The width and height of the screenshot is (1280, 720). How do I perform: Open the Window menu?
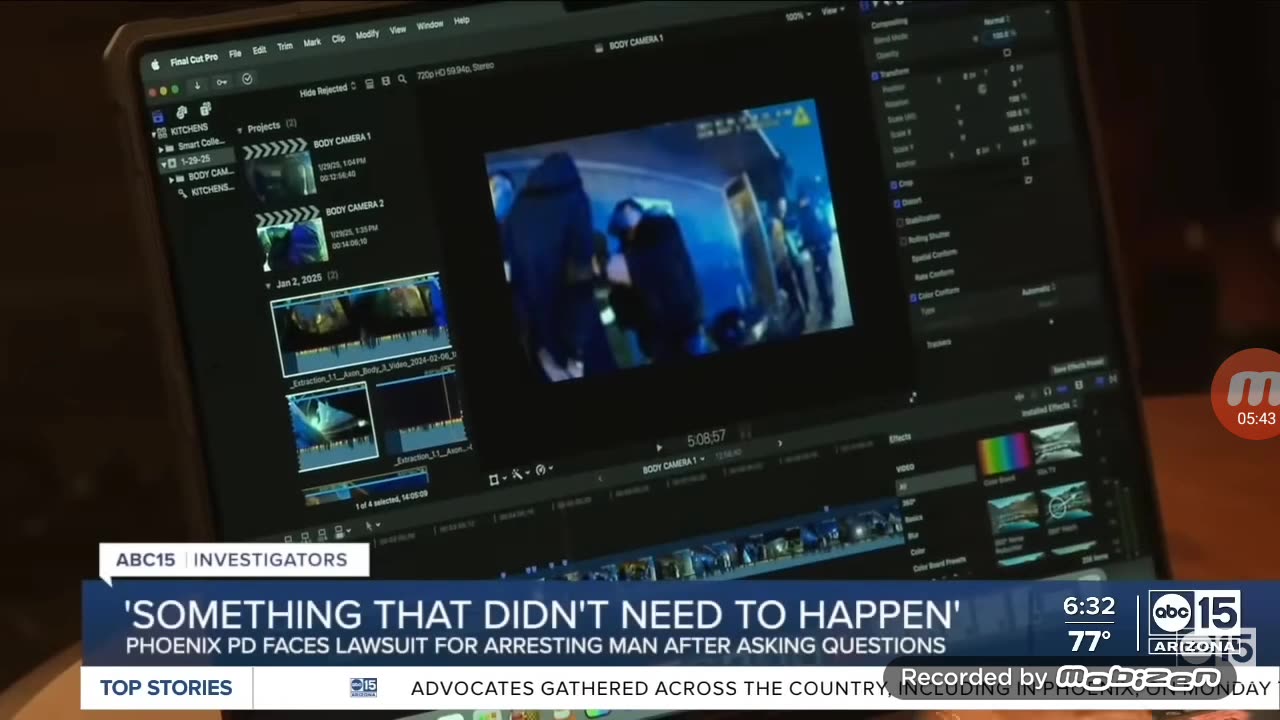[x=430, y=24]
